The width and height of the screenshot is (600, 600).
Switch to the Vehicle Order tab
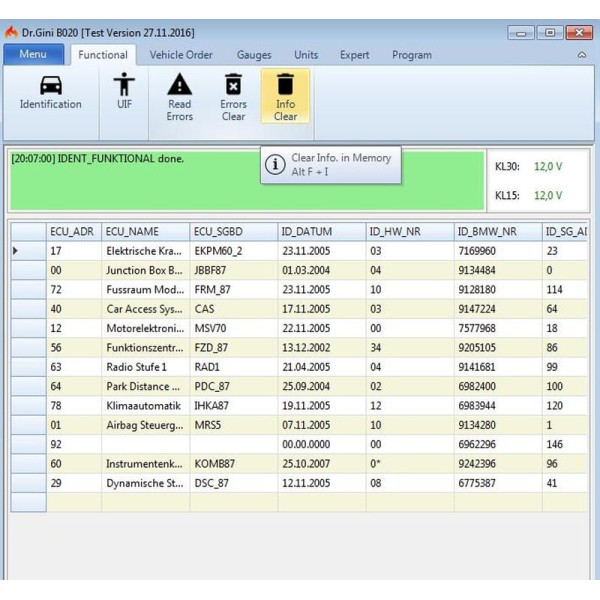181,55
